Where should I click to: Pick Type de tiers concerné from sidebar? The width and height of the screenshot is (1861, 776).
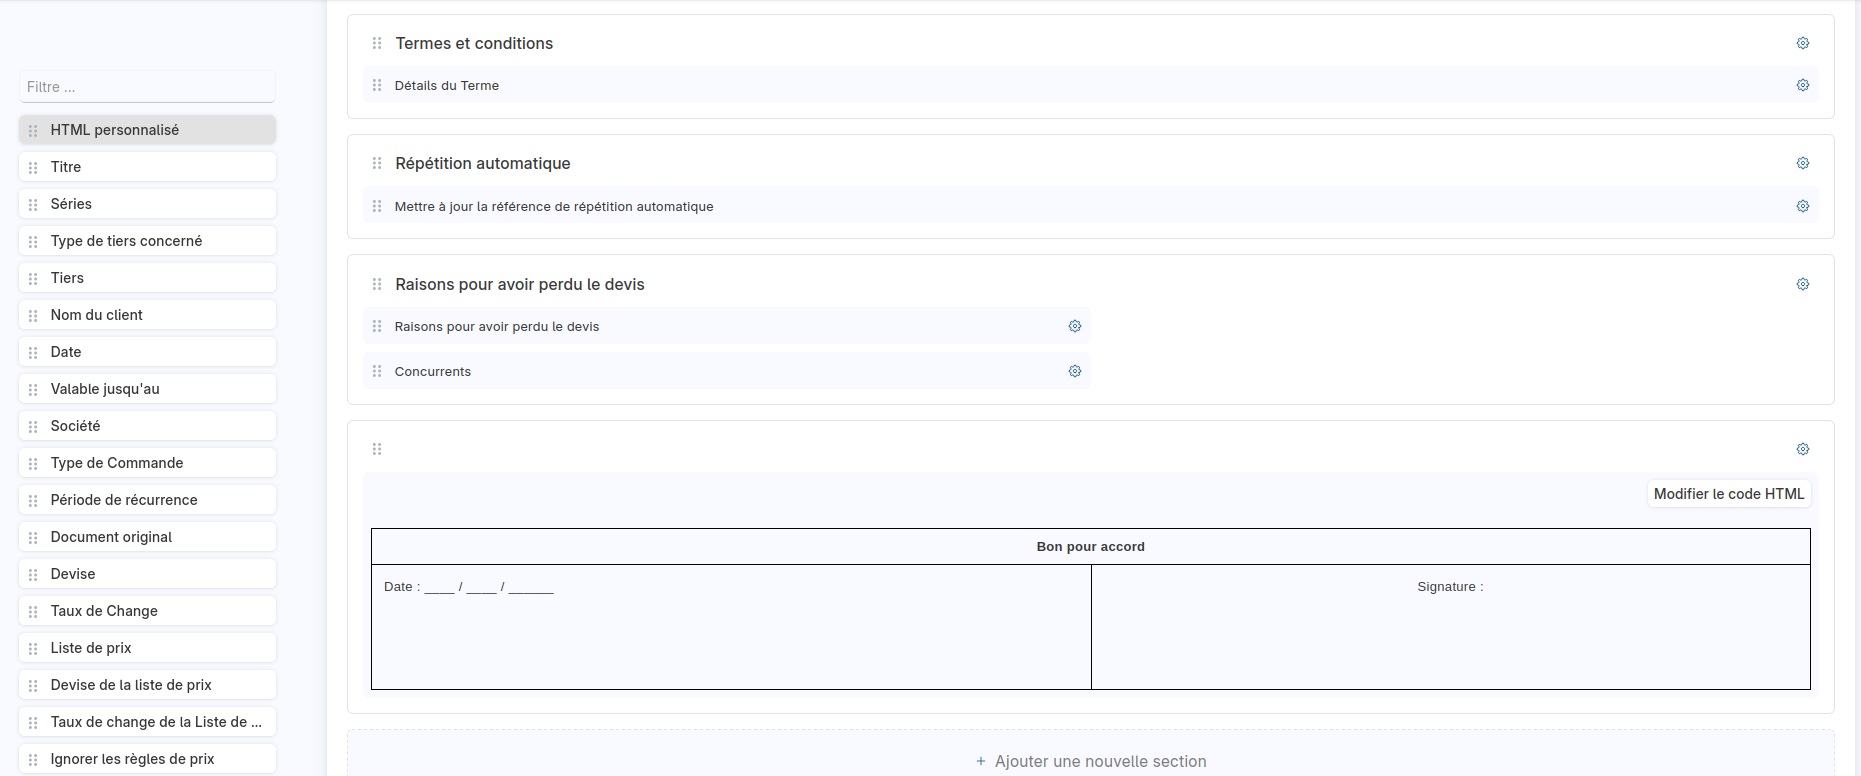(147, 241)
